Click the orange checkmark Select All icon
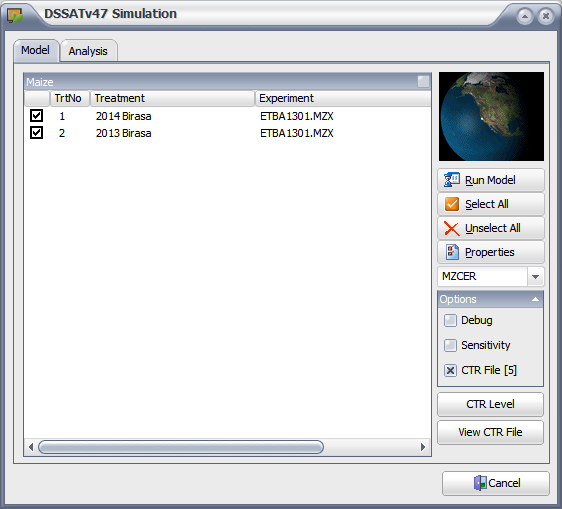 [452, 204]
